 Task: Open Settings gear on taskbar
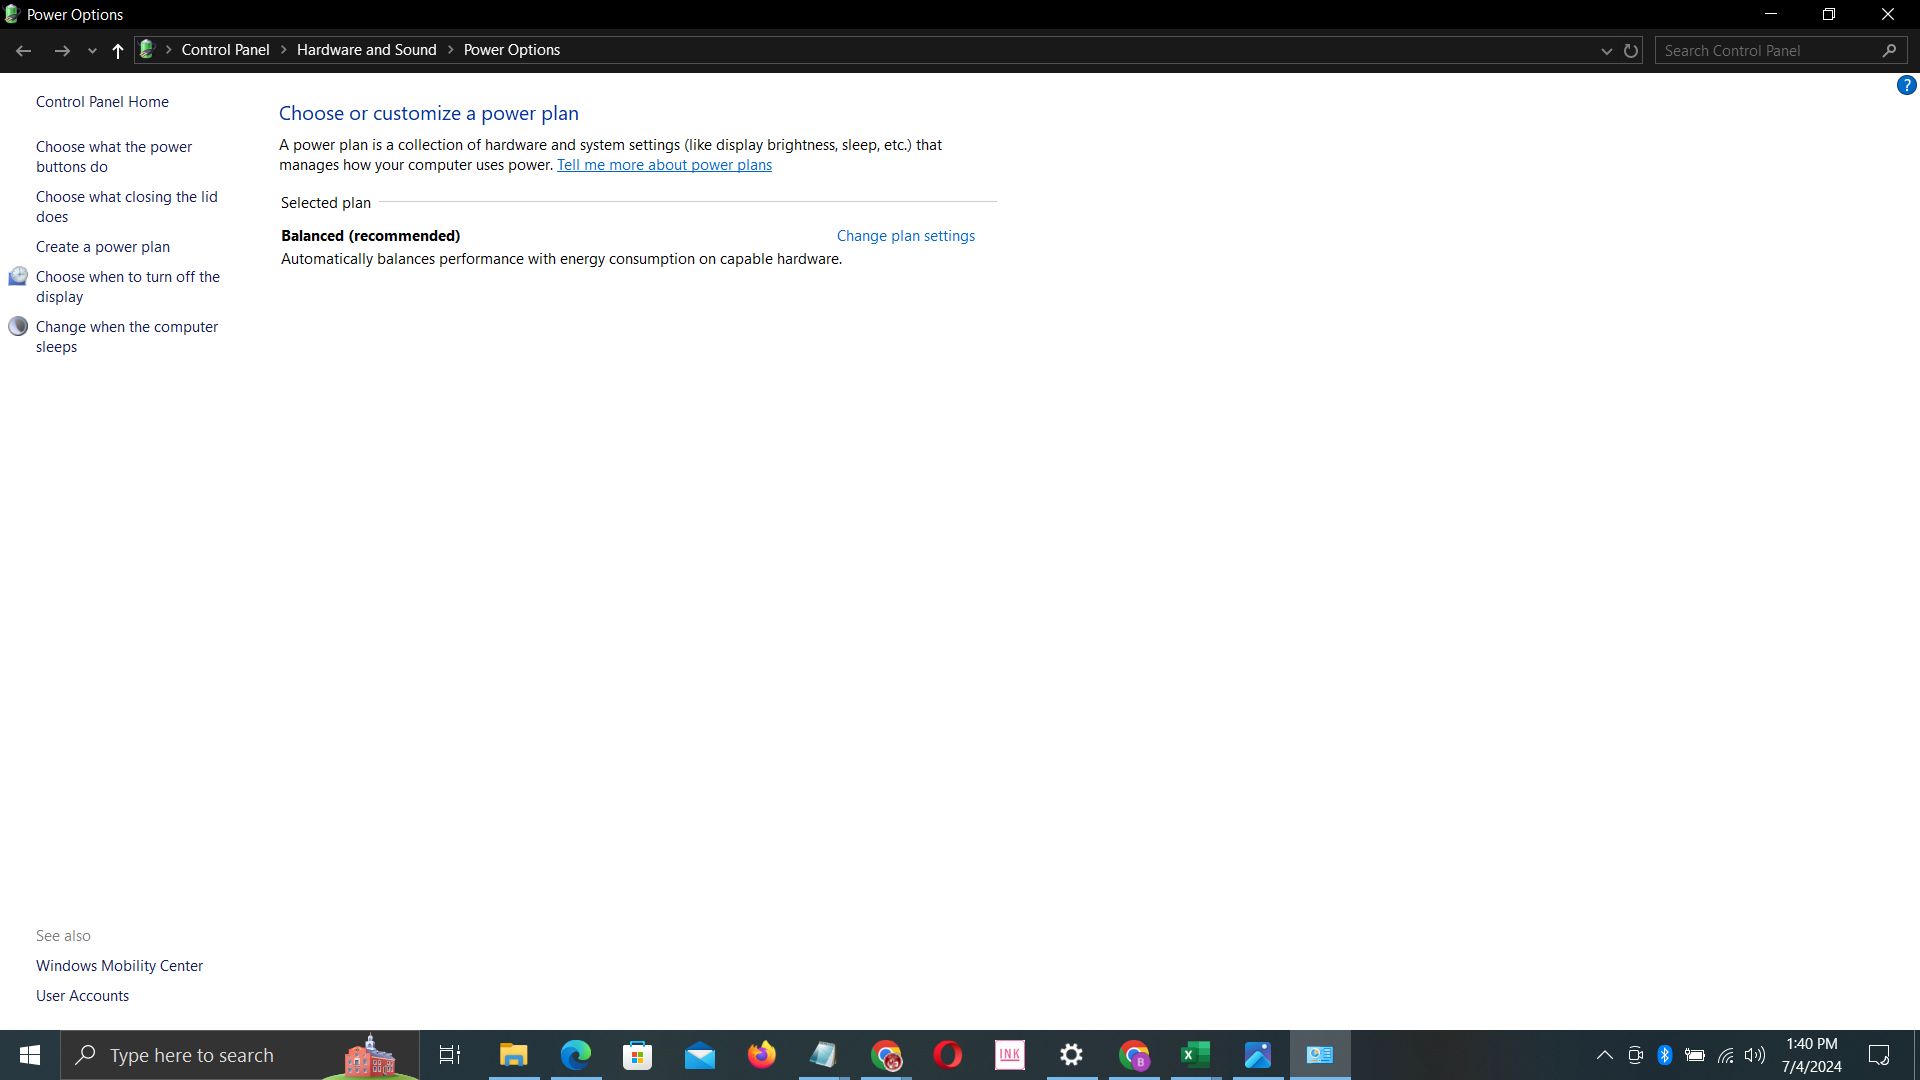[1072, 1055]
